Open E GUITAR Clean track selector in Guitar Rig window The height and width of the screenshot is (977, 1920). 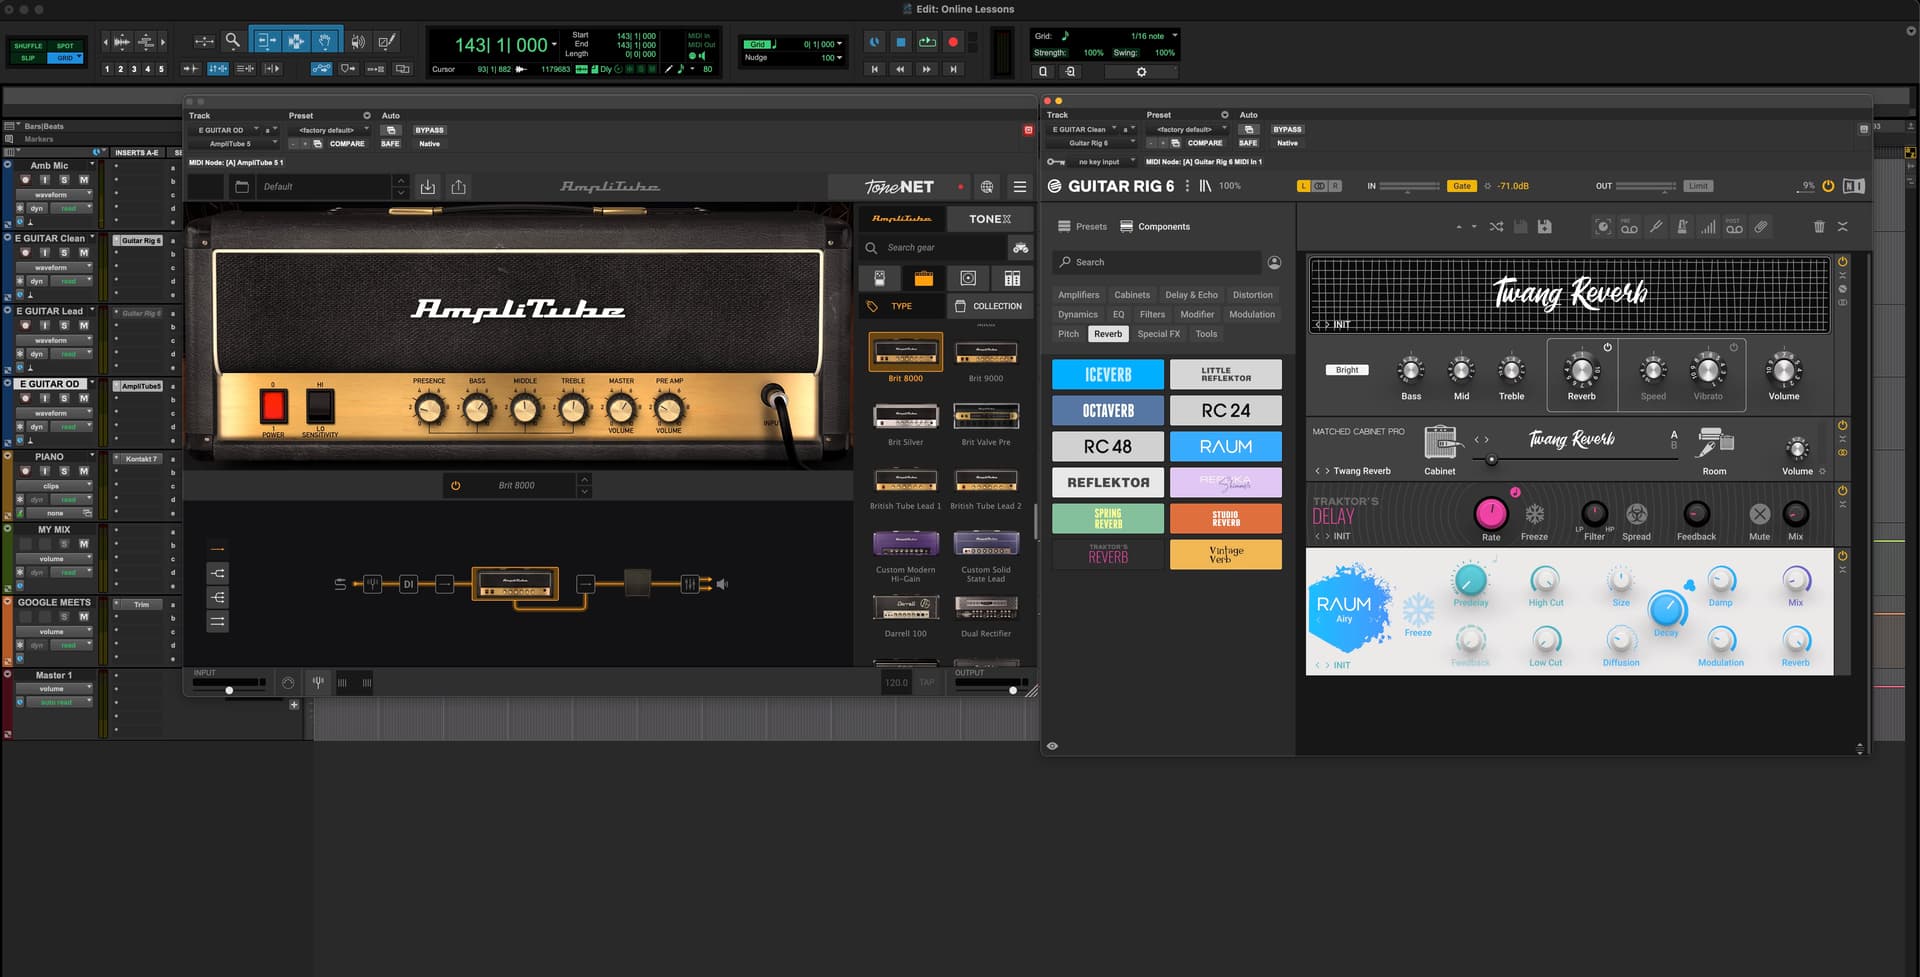[x=1082, y=129]
